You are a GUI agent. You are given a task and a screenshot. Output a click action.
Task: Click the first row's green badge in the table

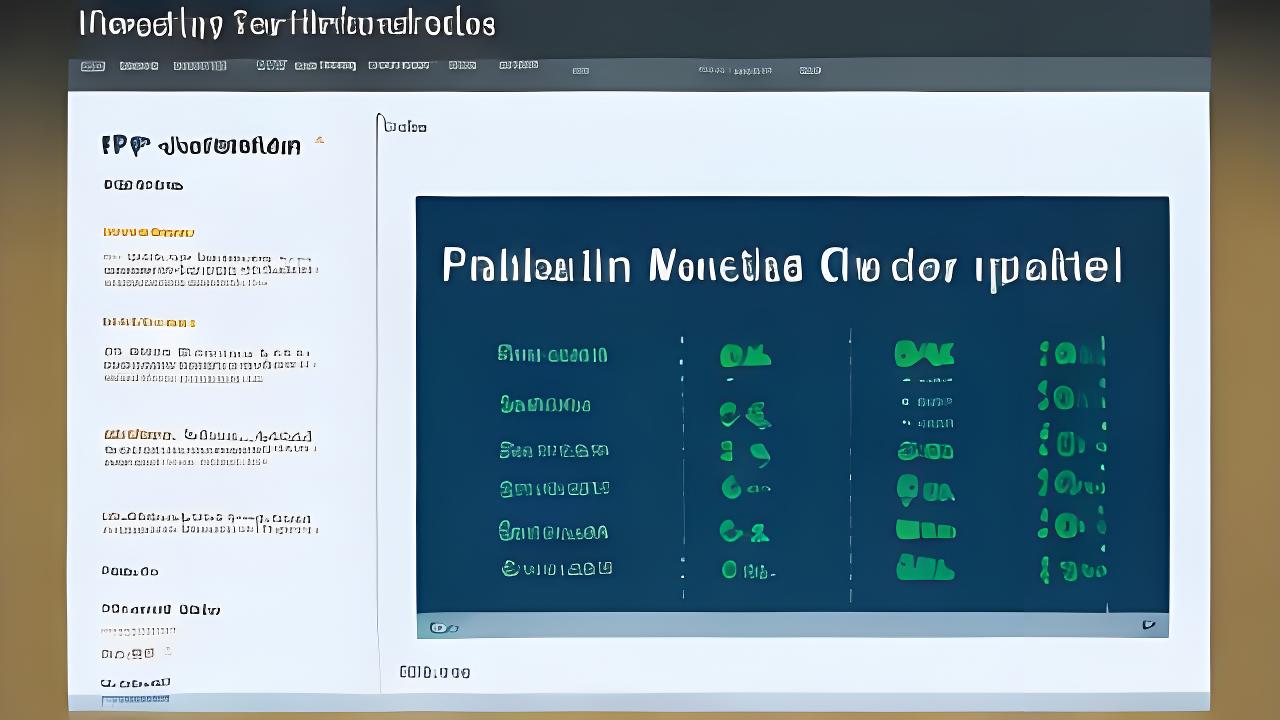click(745, 355)
